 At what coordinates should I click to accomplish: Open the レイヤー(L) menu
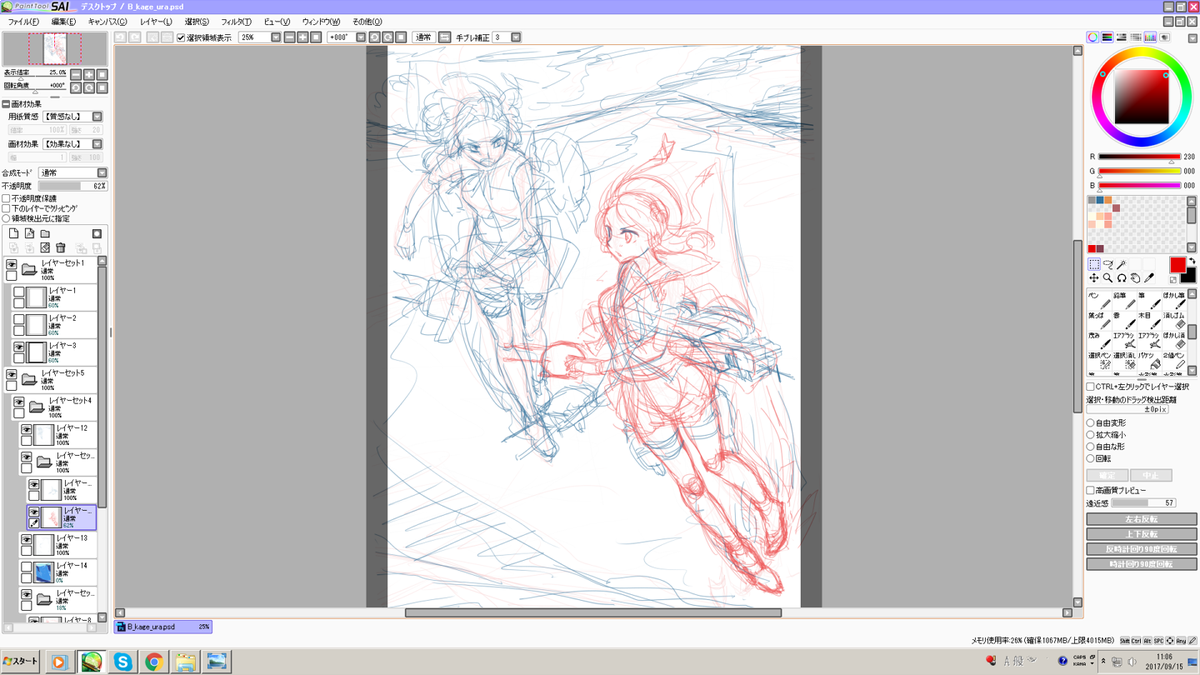pos(155,20)
